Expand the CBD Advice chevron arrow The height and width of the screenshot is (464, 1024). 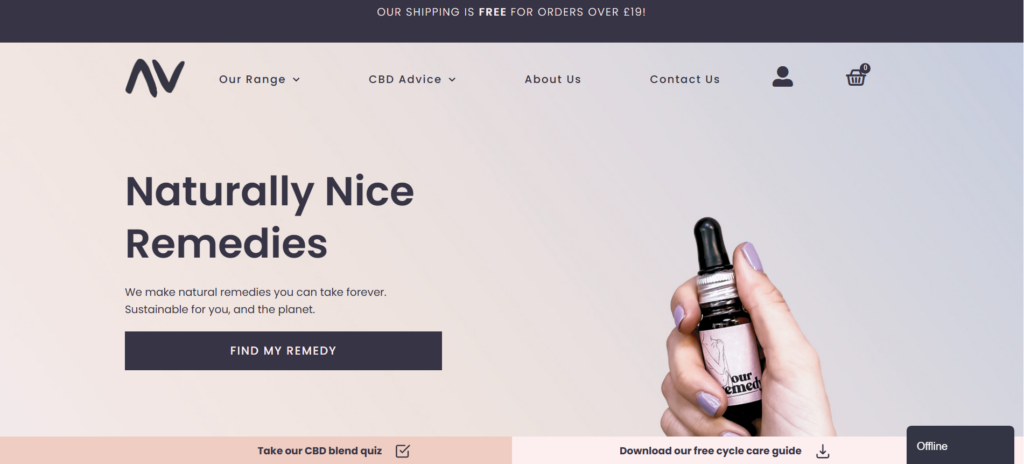(452, 80)
